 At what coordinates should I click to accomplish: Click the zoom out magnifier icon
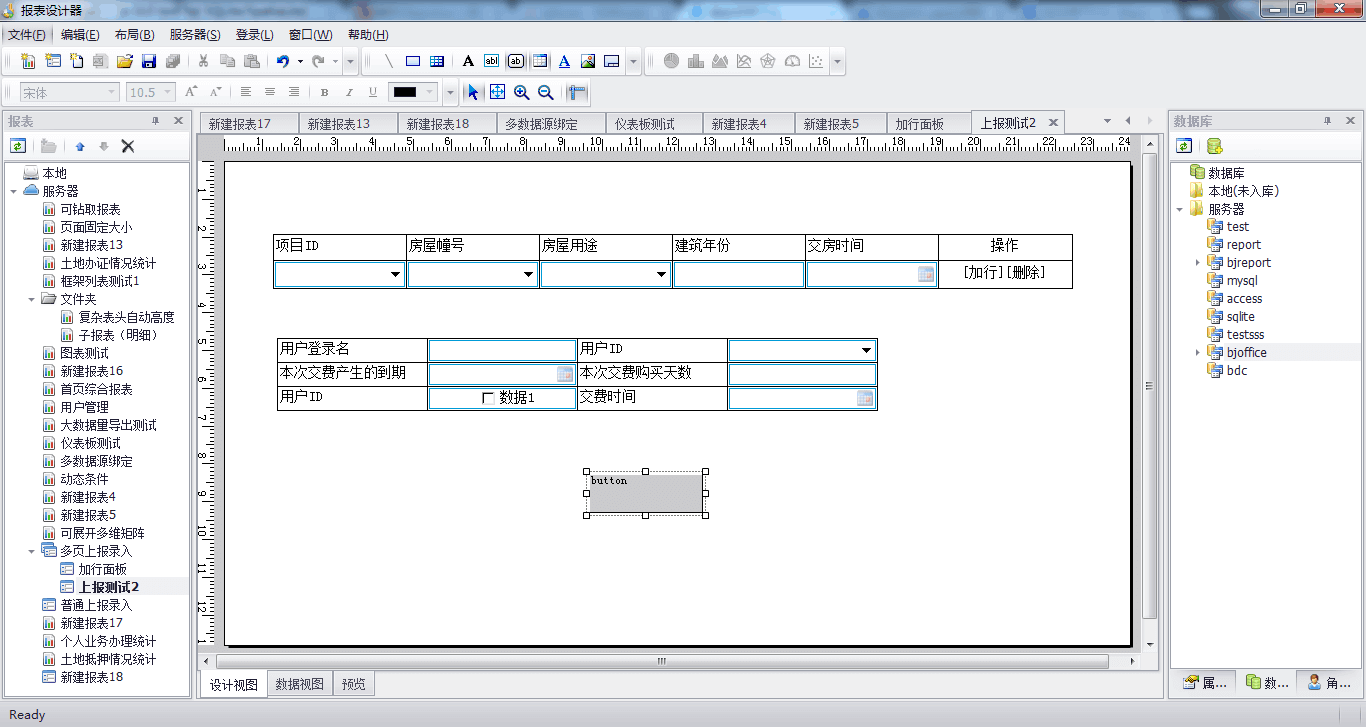(x=546, y=92)
